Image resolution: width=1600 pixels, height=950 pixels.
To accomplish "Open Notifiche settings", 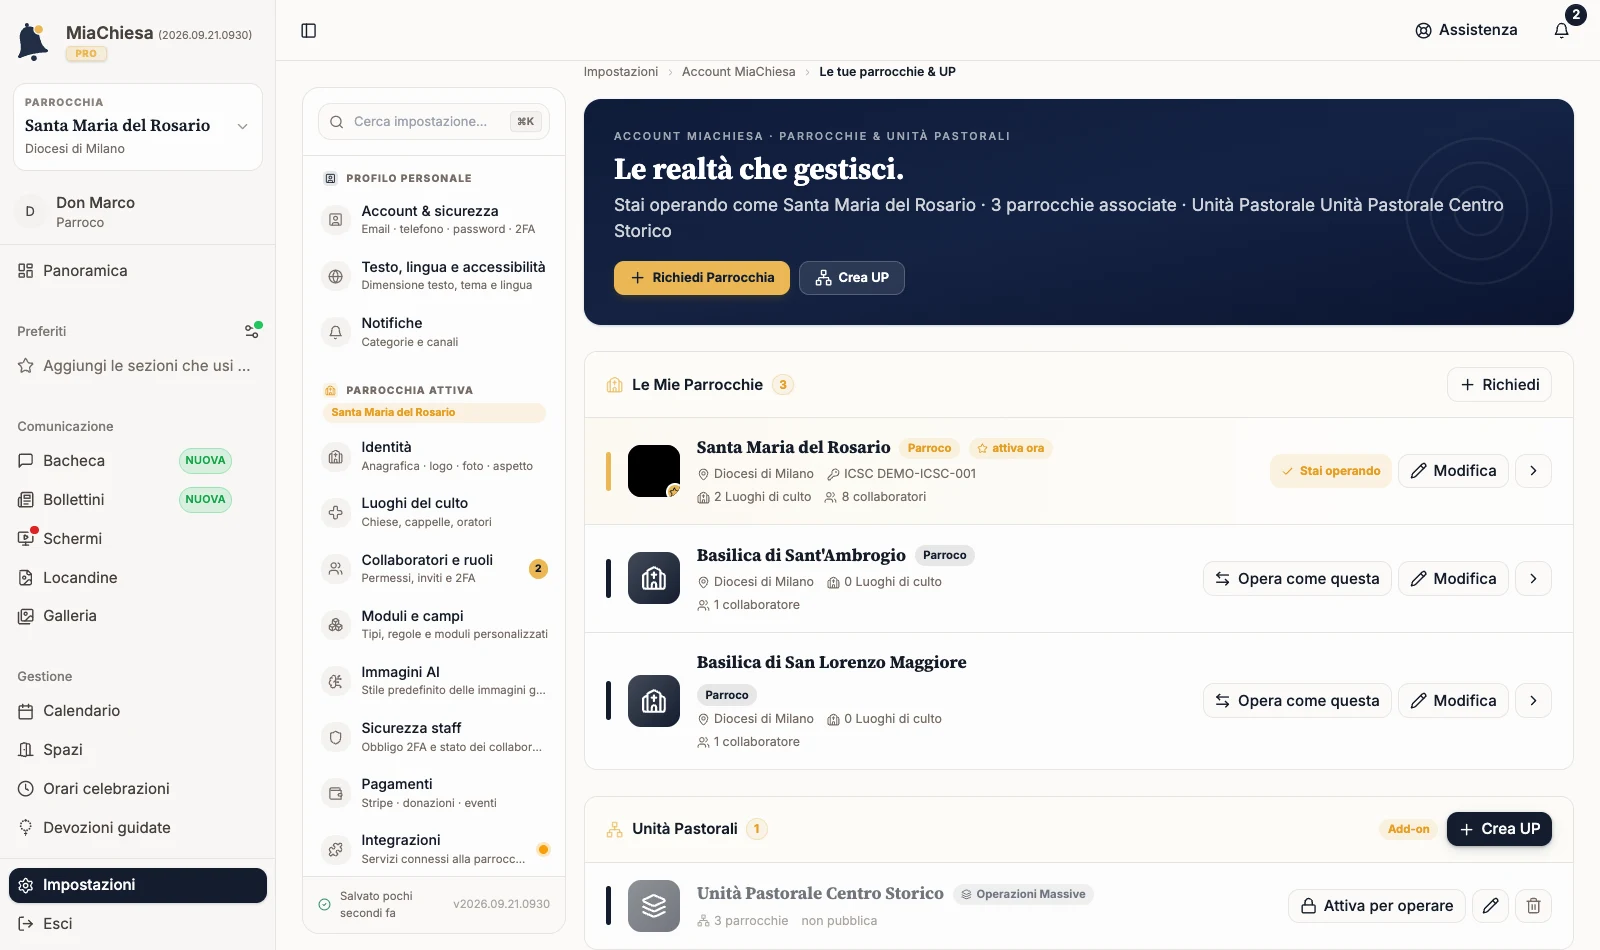I will point(434,331).
